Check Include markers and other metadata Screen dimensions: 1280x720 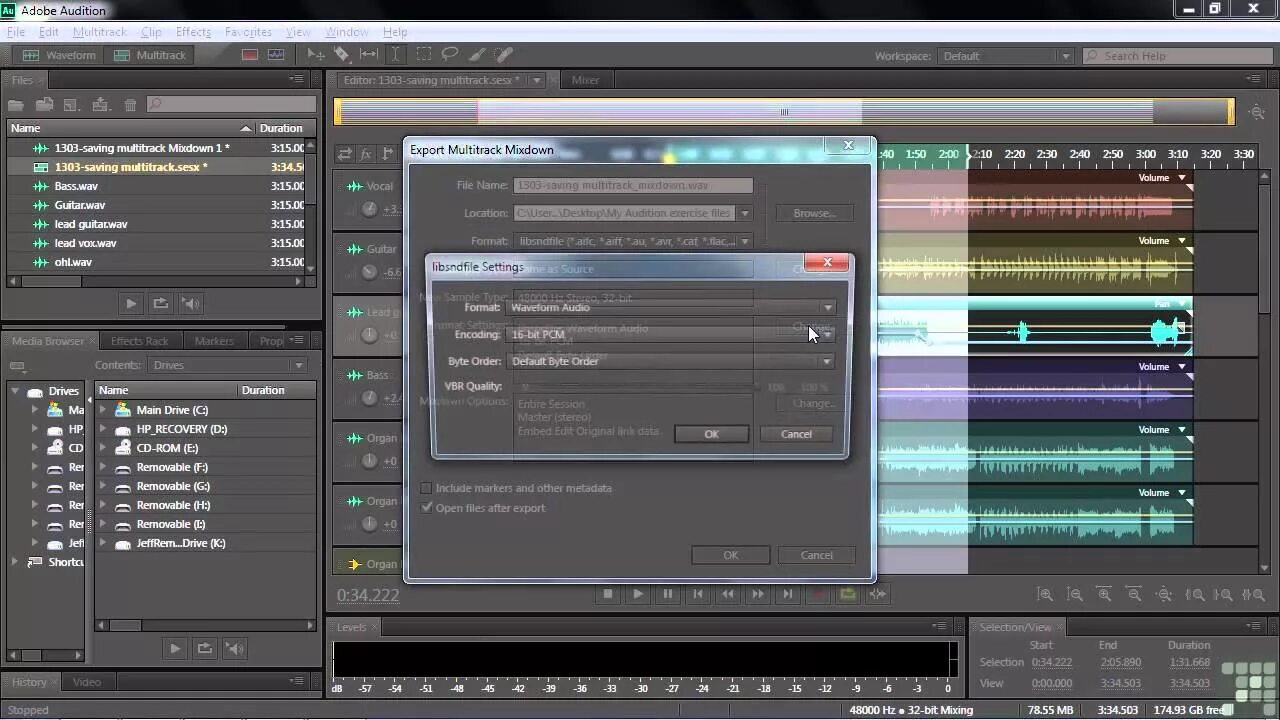click(426, 488)
